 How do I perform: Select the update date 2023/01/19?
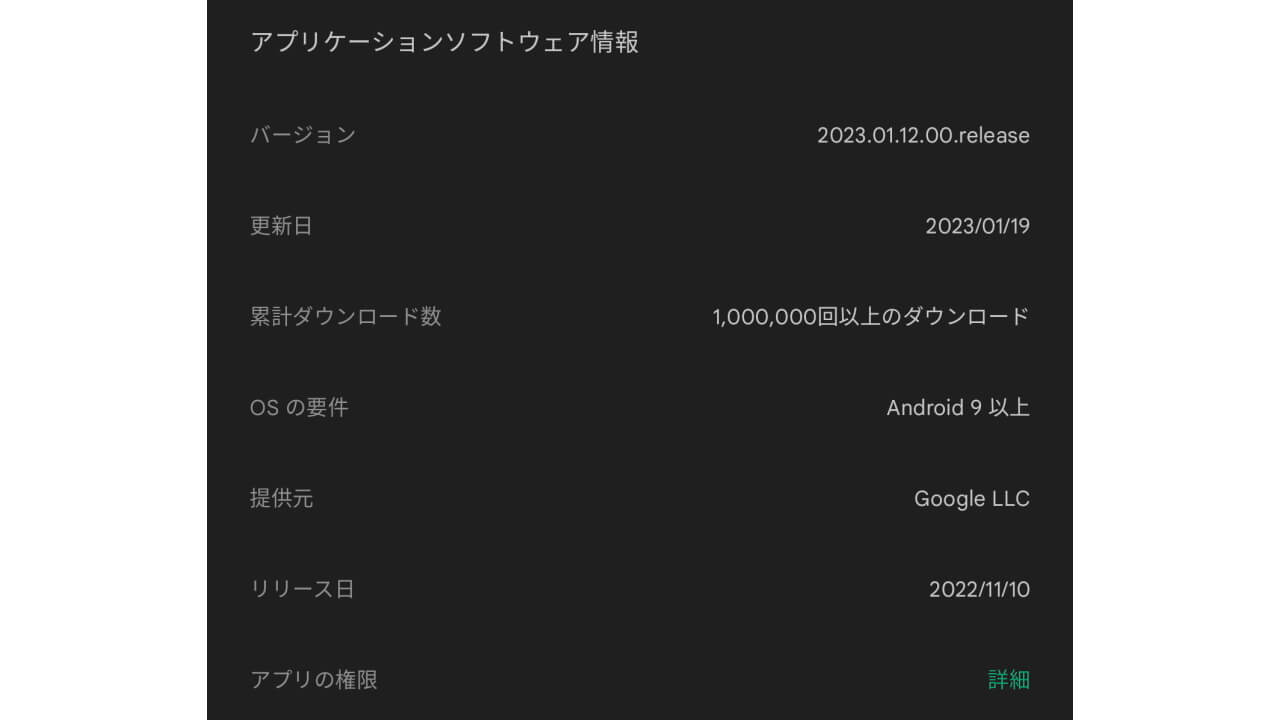(x=977, y=226)
